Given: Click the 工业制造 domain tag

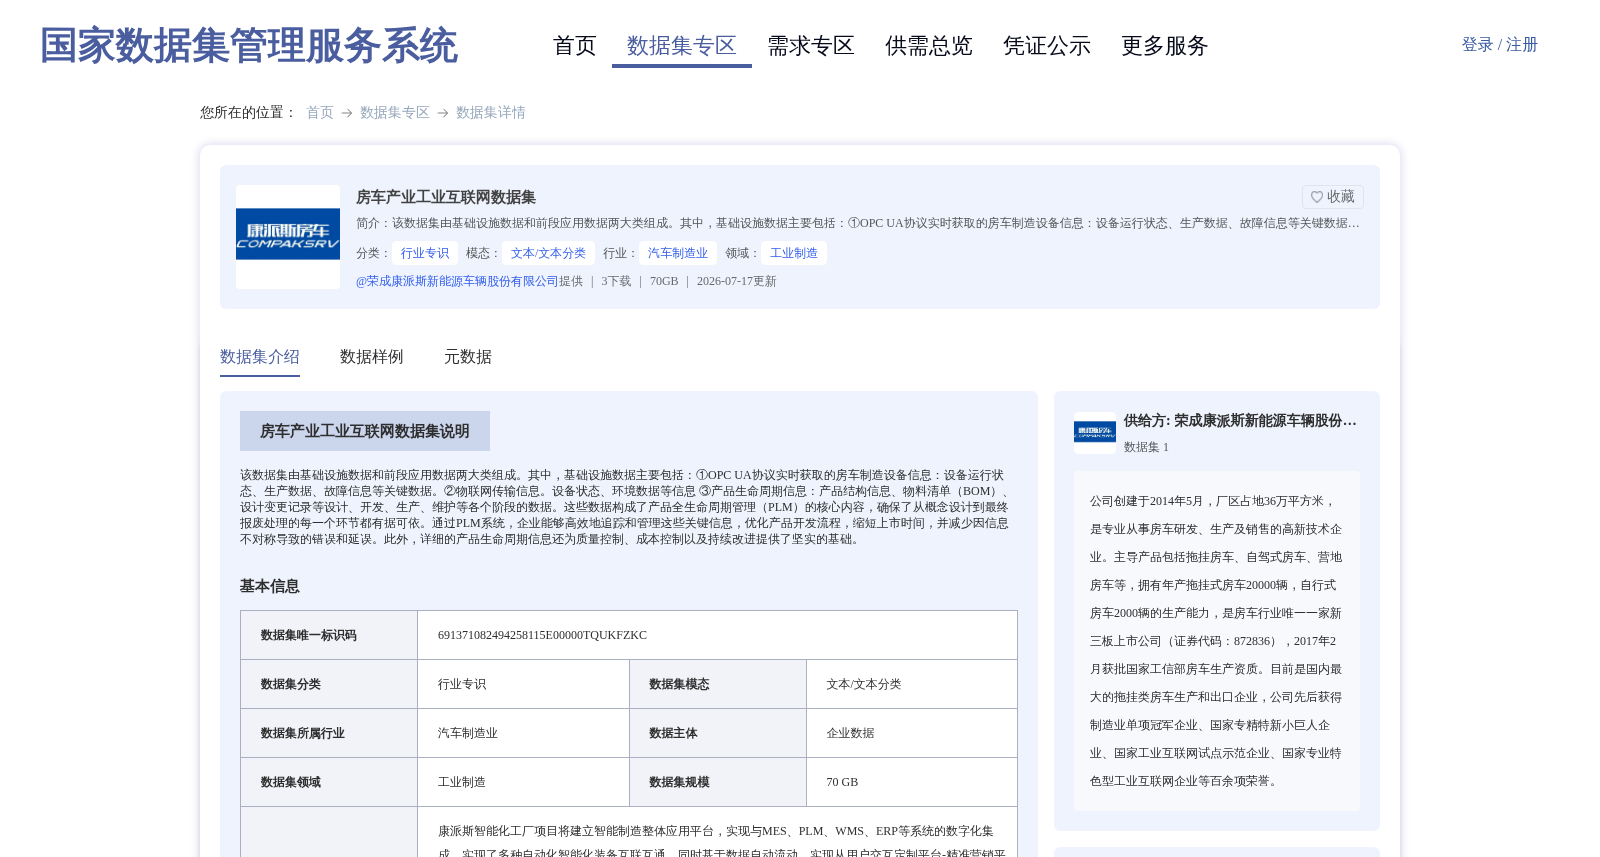Looking at the screenshot, I should [x=794, y=253].
